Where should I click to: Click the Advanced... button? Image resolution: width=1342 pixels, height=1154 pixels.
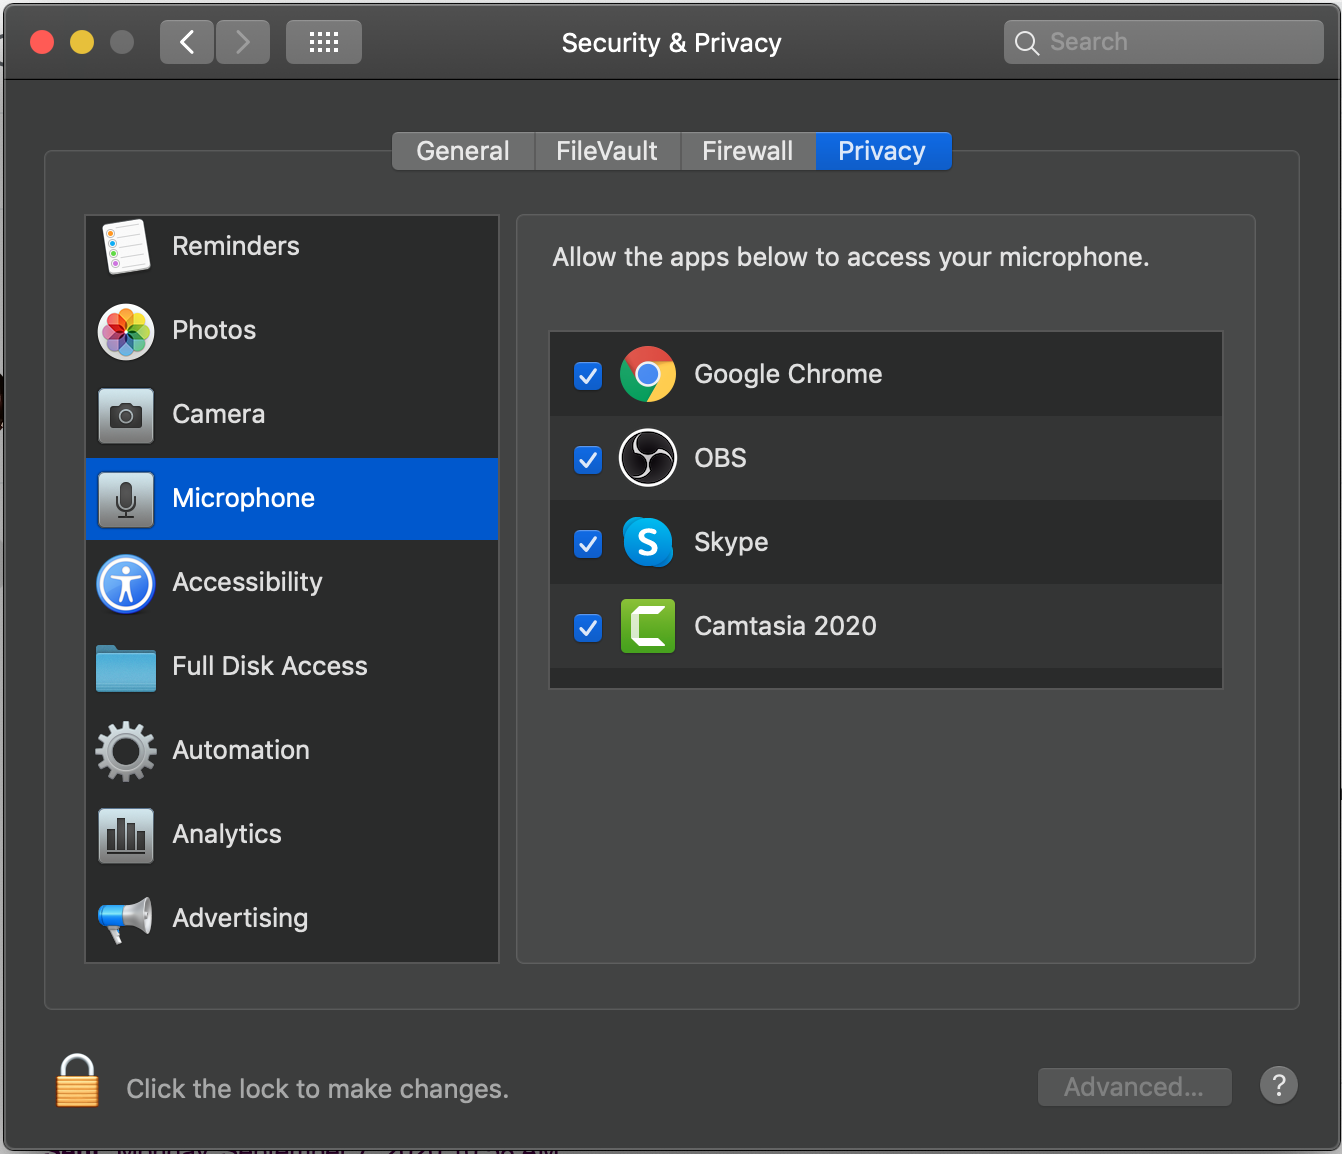tap(1135, 1087)
